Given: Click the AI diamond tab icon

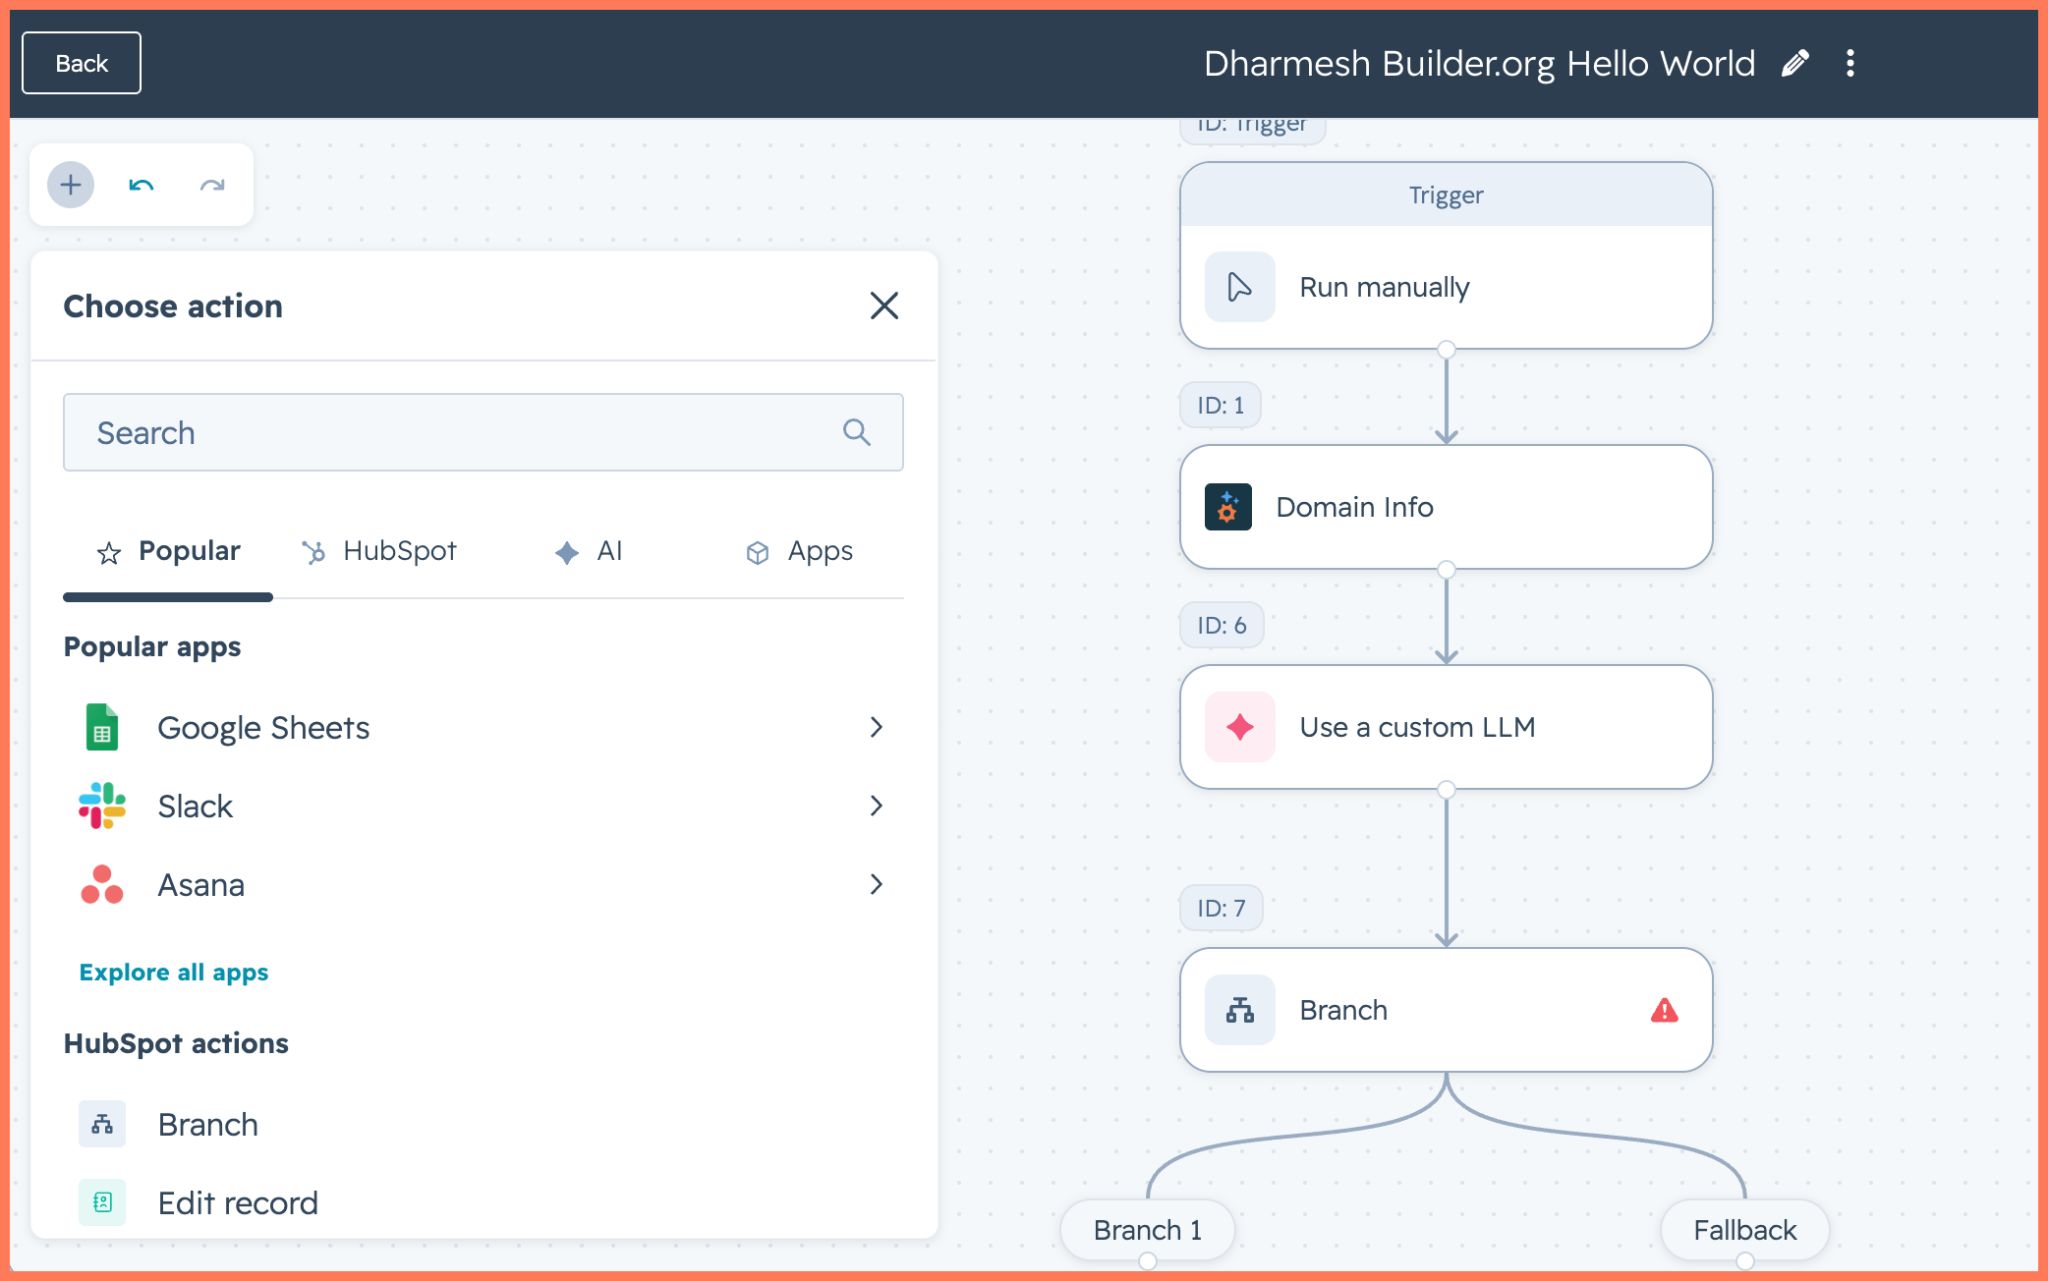Looking at the screenshot, I should (x=567, y=553).
